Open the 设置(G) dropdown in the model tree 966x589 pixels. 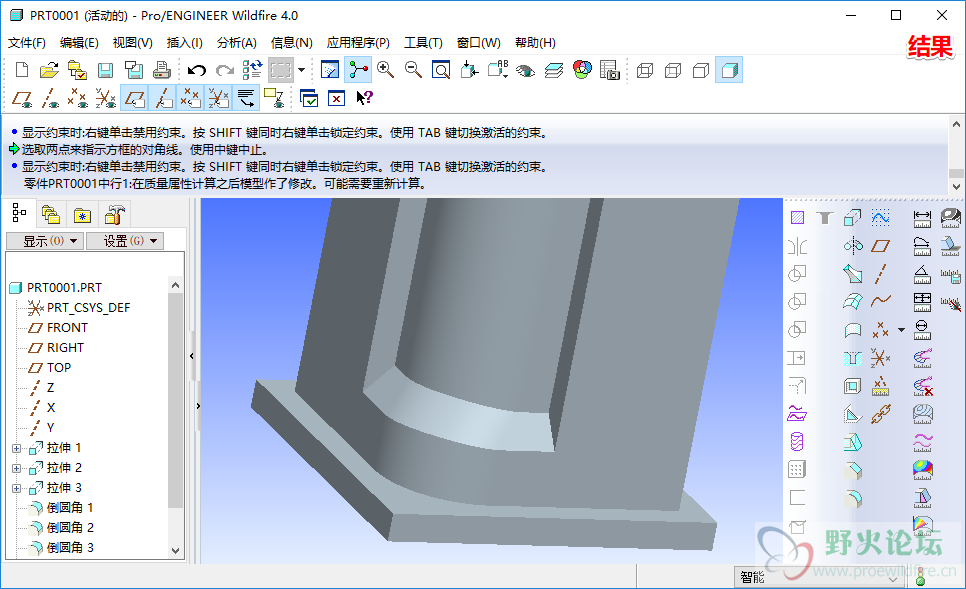125,241
